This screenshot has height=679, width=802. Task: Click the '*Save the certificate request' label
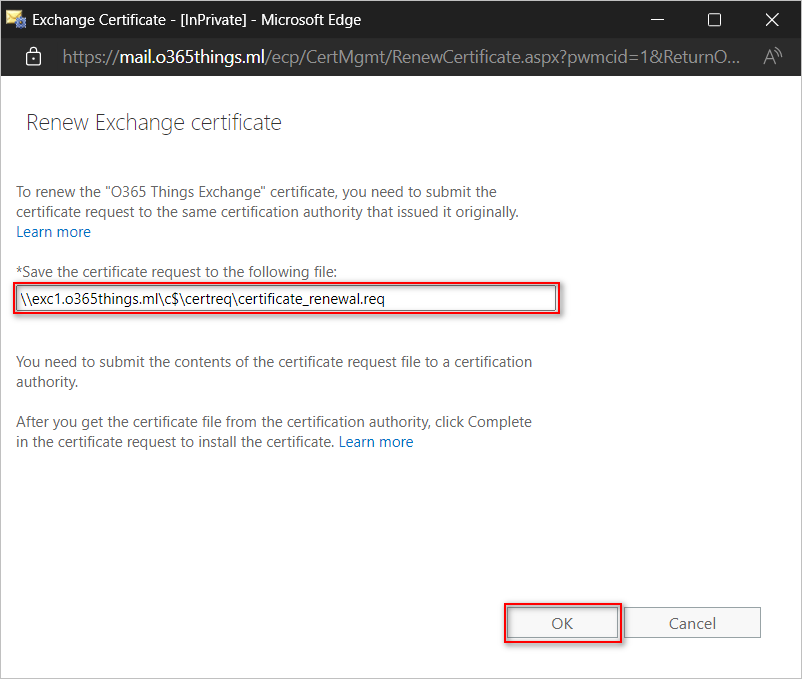[x=176, y=272]
